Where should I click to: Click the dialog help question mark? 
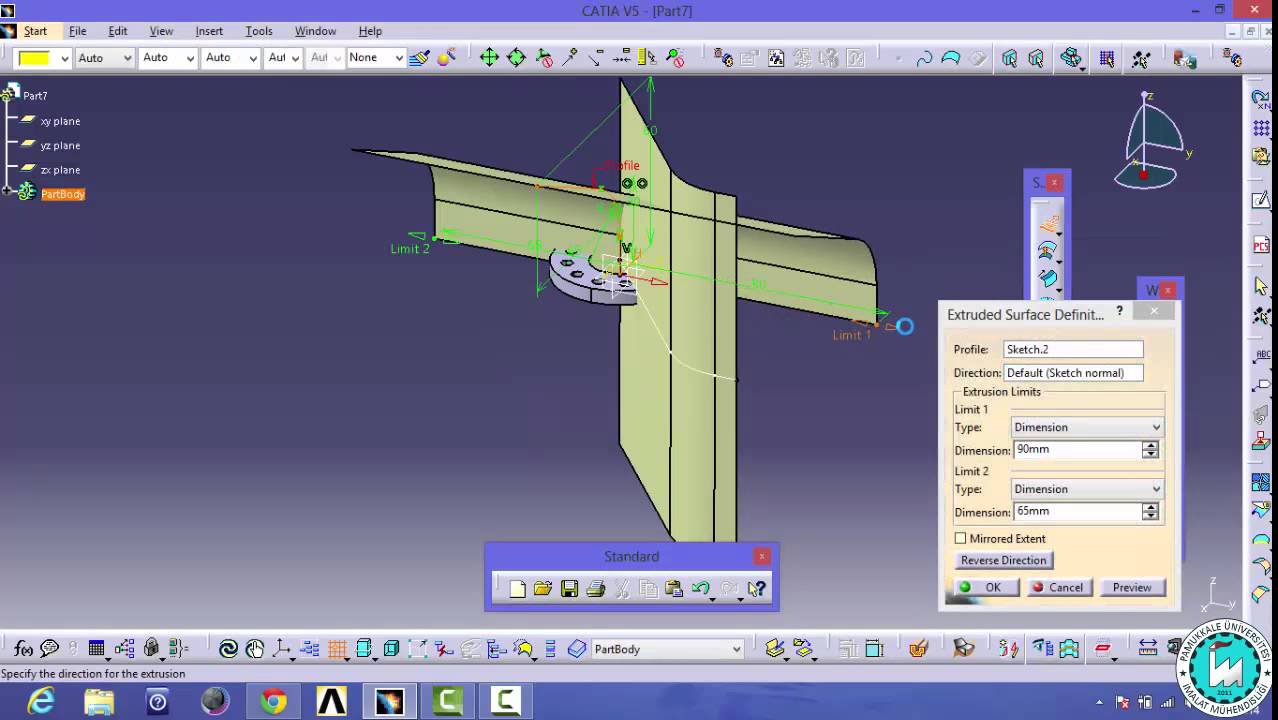pos(1119,312)
